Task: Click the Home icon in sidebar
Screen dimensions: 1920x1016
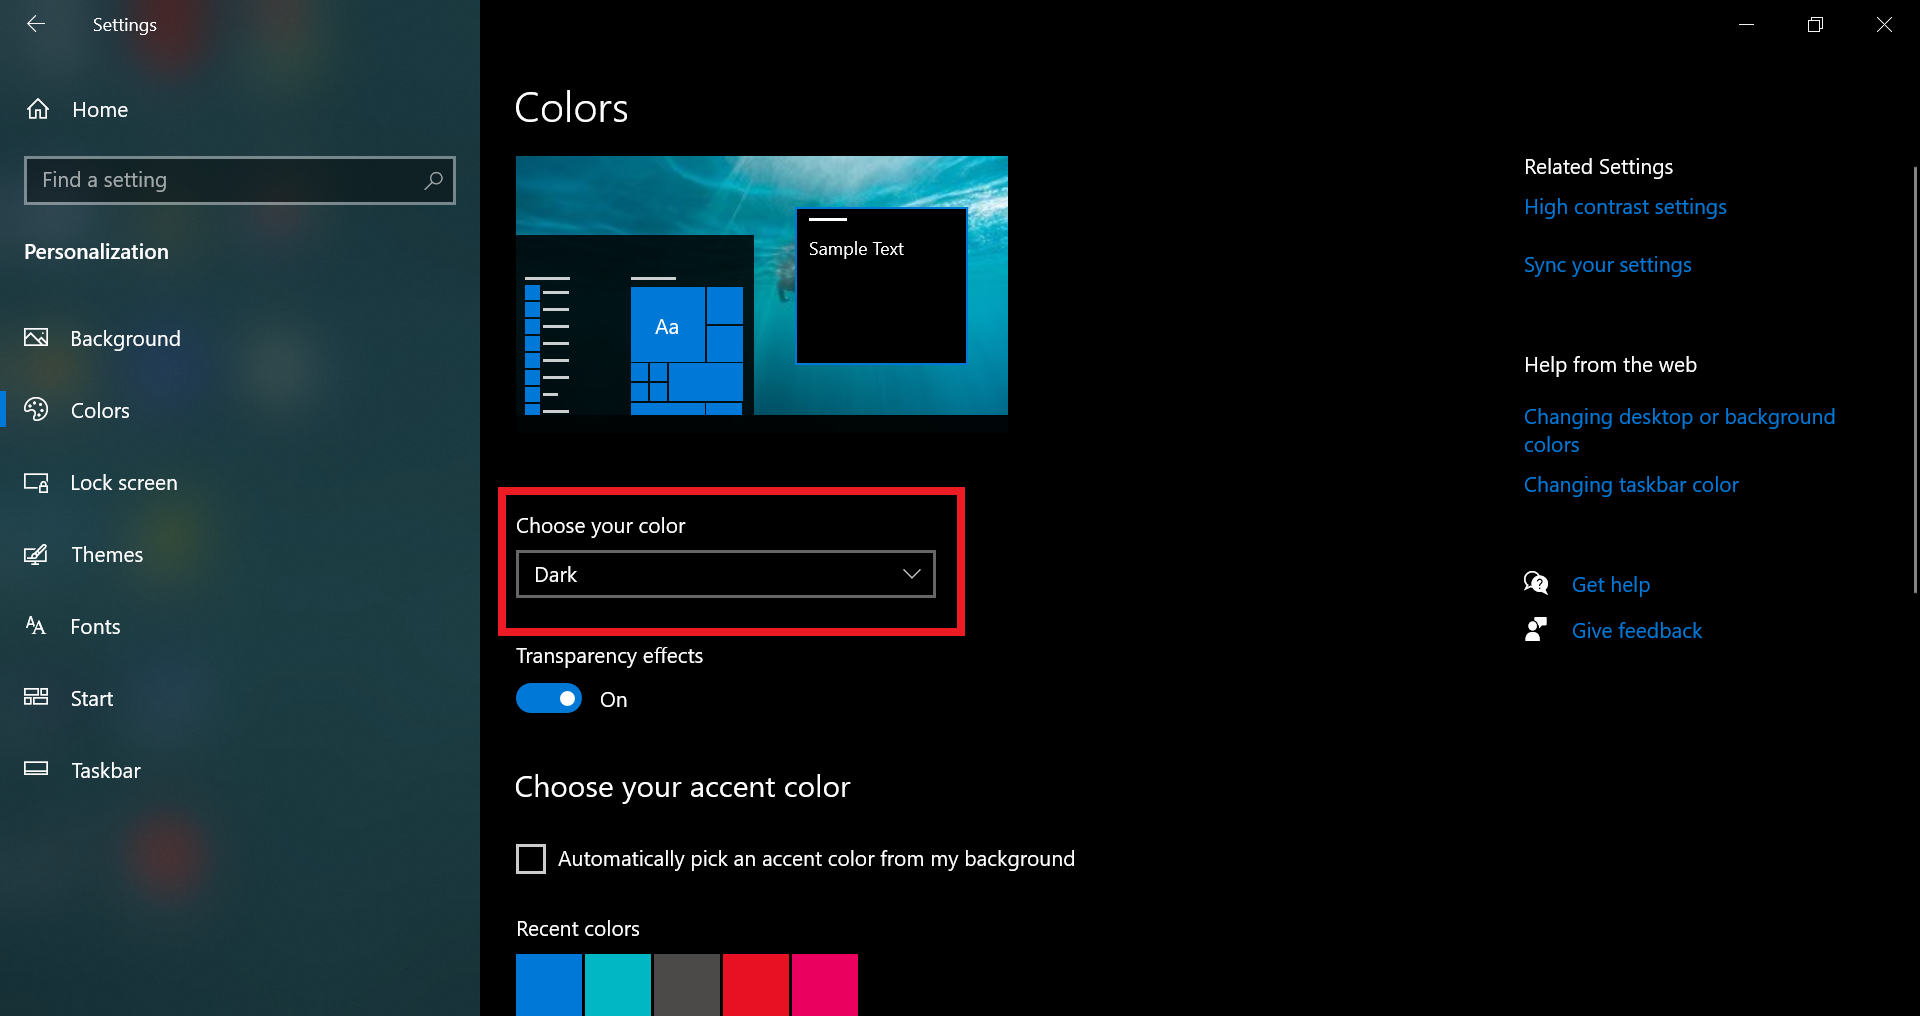Action: (x=38, y=109)
